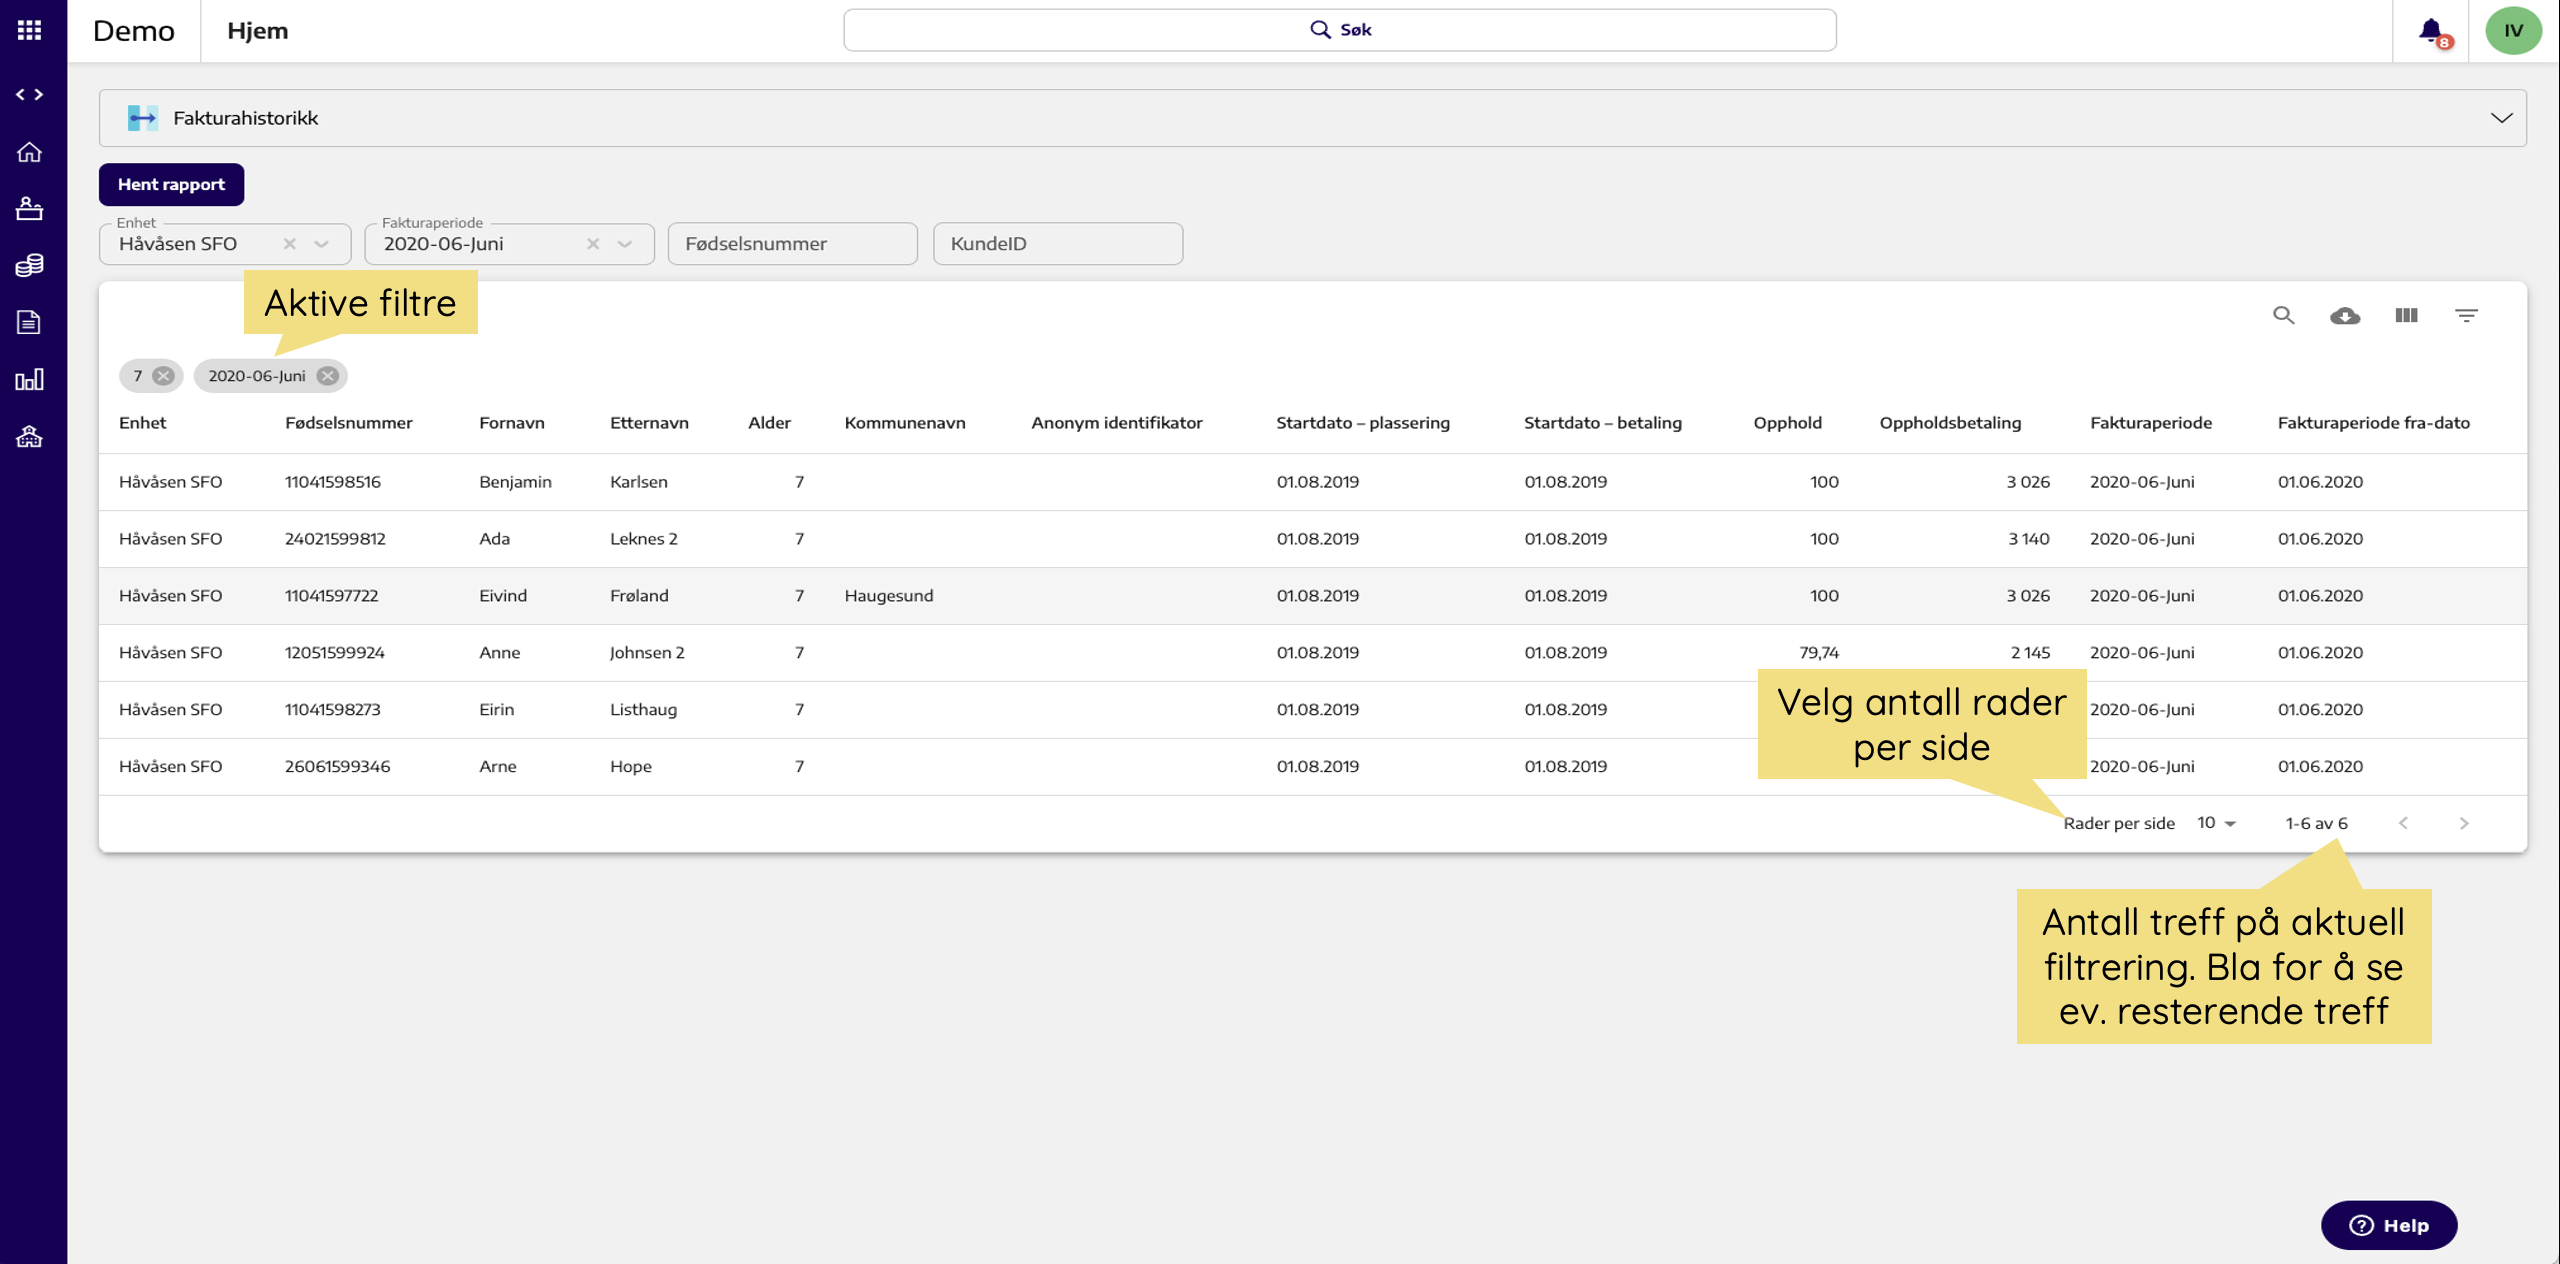Open the IV user avatar menu

pyautogui.click(x=2514, y=30)
